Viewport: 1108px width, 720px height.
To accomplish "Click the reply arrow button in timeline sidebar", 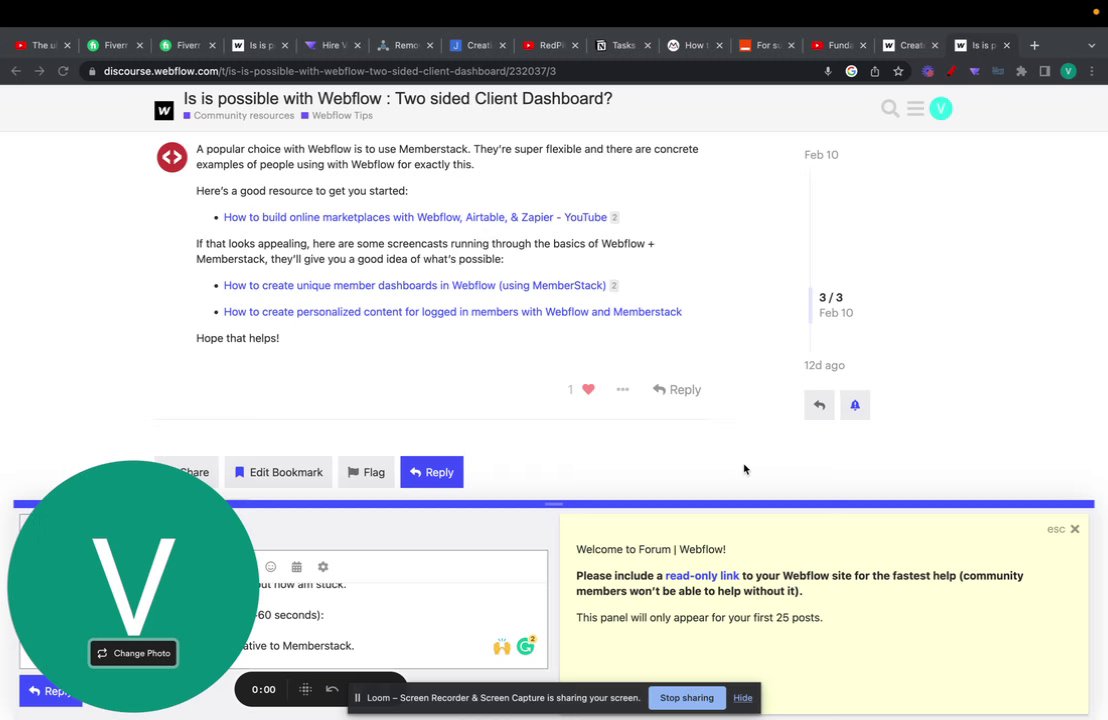I will [819, 405].
